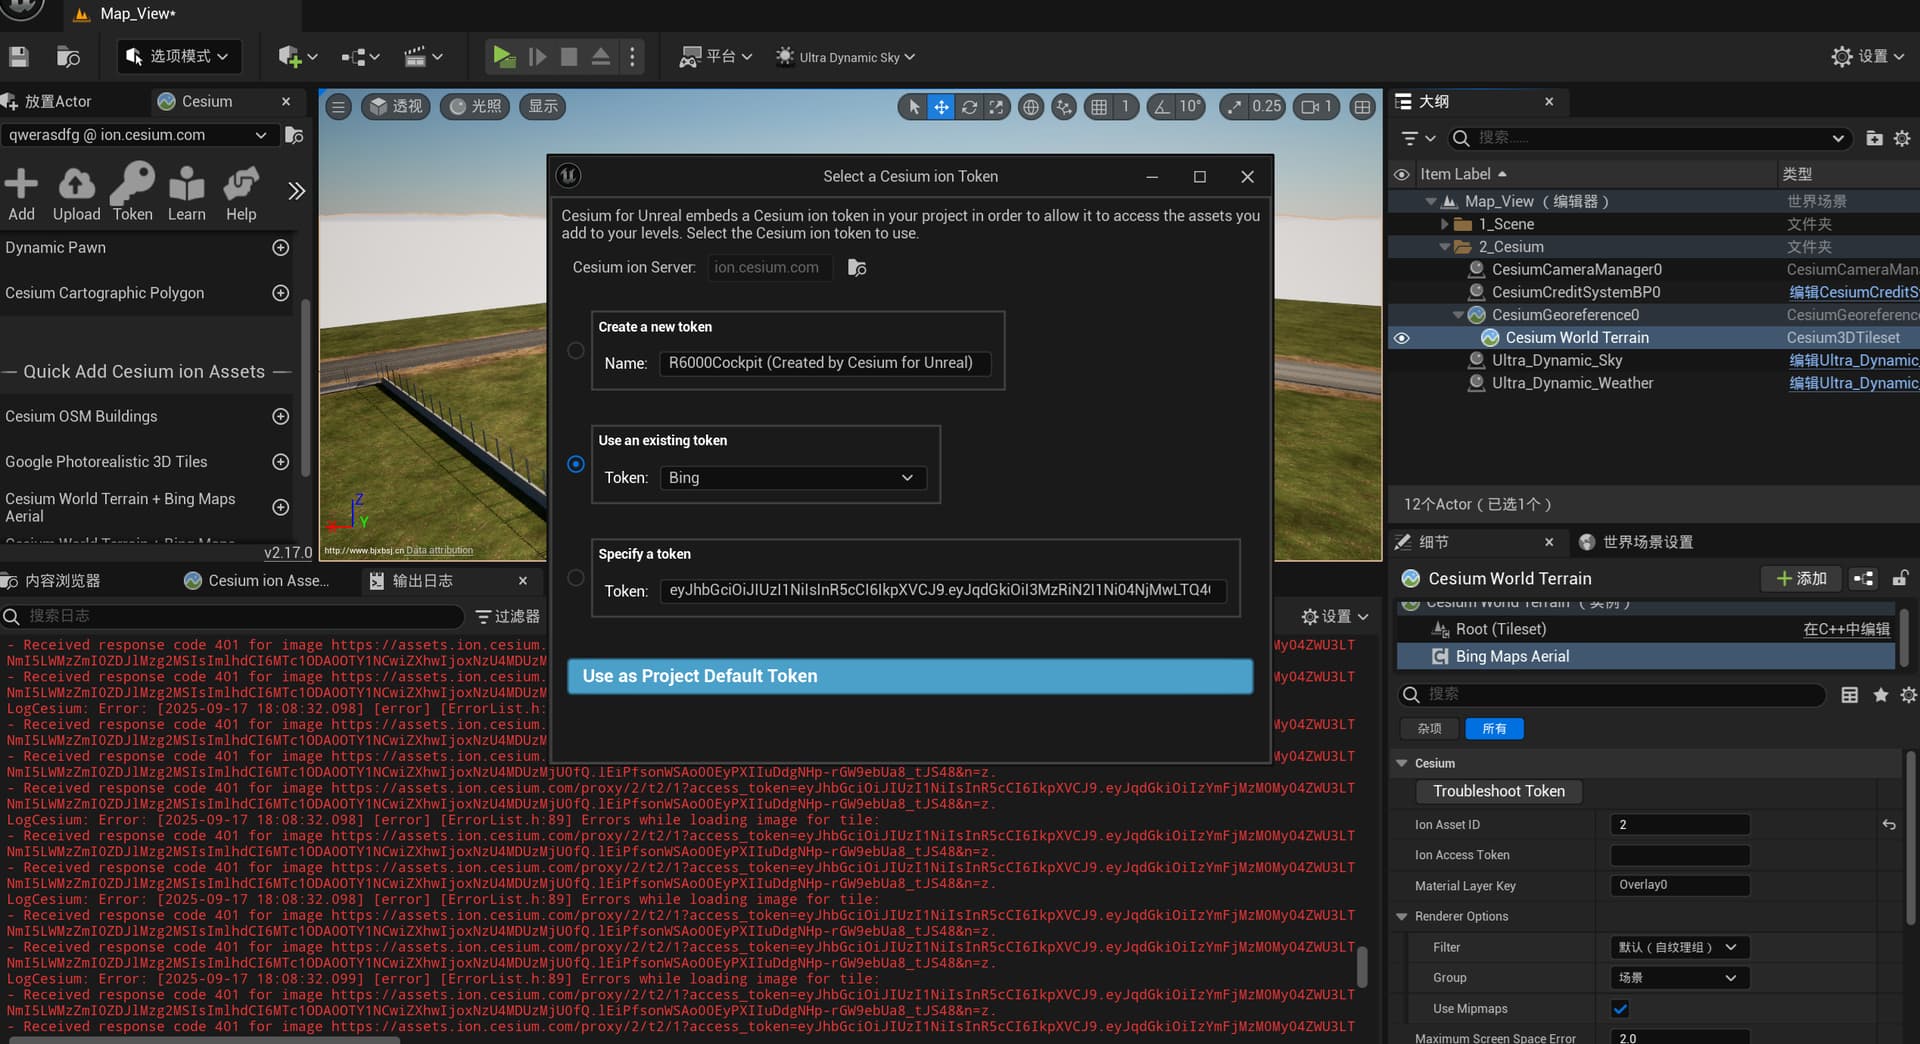Add Cesium OSM Buildings with plus icon
Image resolution: width=1920 pixels, height=1044 pixels.
tap(281, 417)
